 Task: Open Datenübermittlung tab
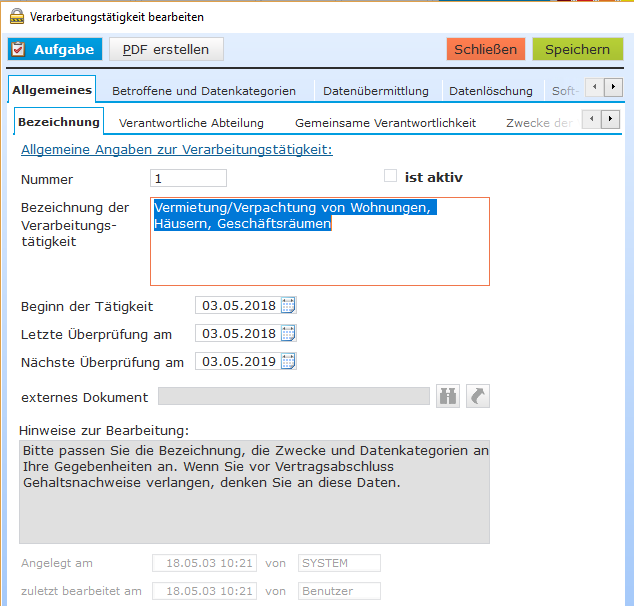click(376, 91)
